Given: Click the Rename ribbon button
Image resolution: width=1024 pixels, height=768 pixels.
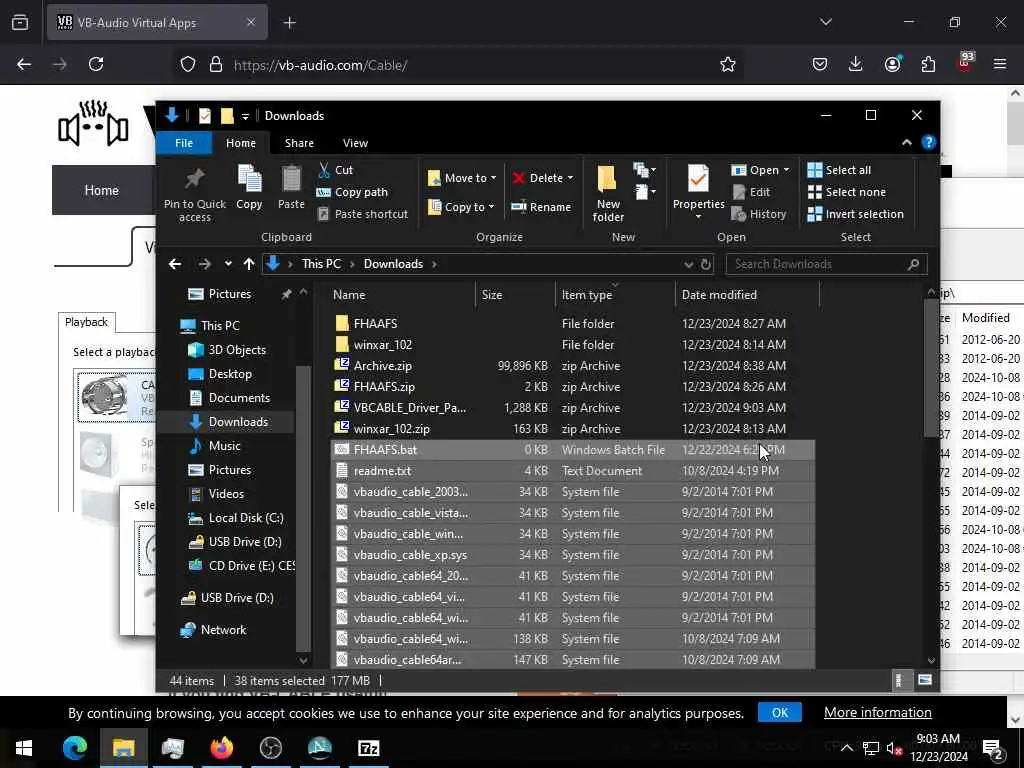Looking at the screenshot, I should coord(541,207).
